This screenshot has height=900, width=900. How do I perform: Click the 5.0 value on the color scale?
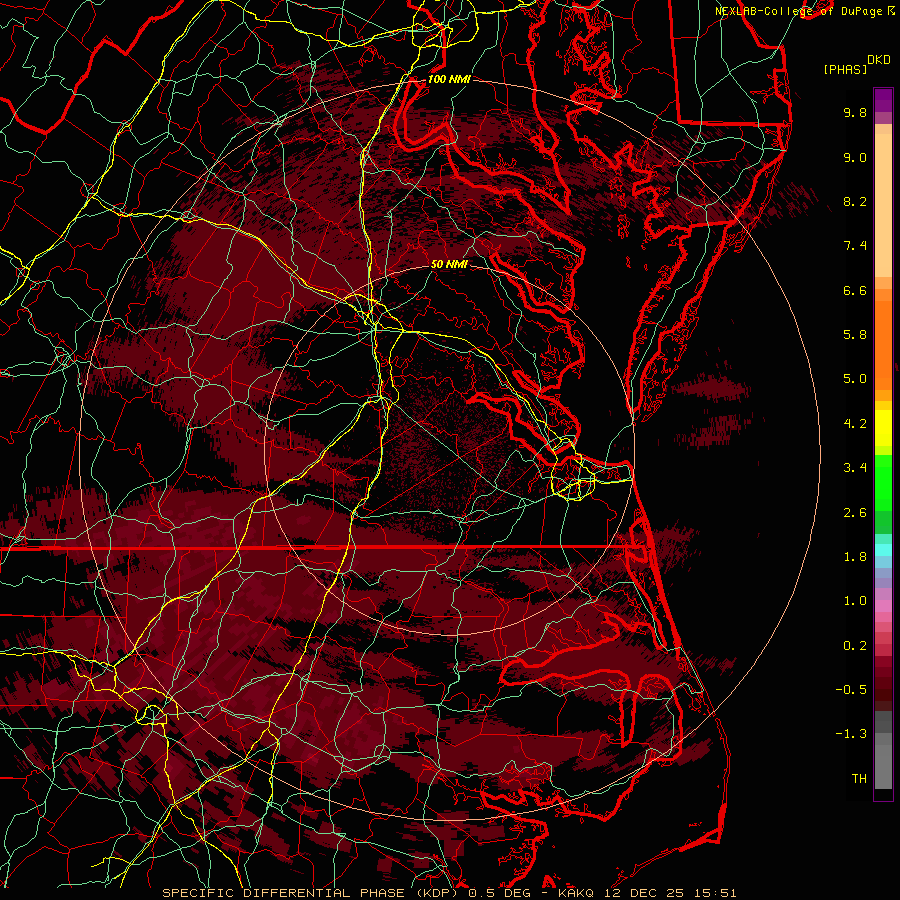(855, 379)
